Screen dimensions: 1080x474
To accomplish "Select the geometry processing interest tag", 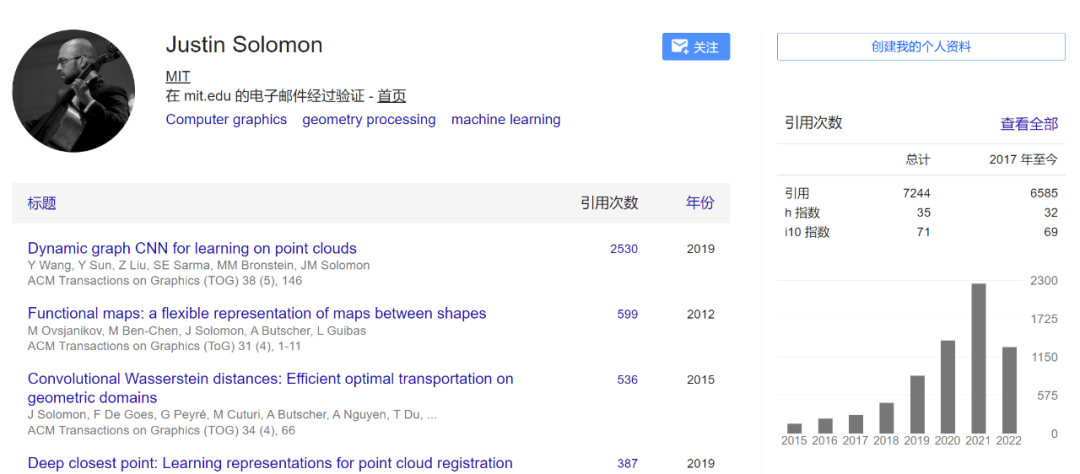I will tap(369, 120).
